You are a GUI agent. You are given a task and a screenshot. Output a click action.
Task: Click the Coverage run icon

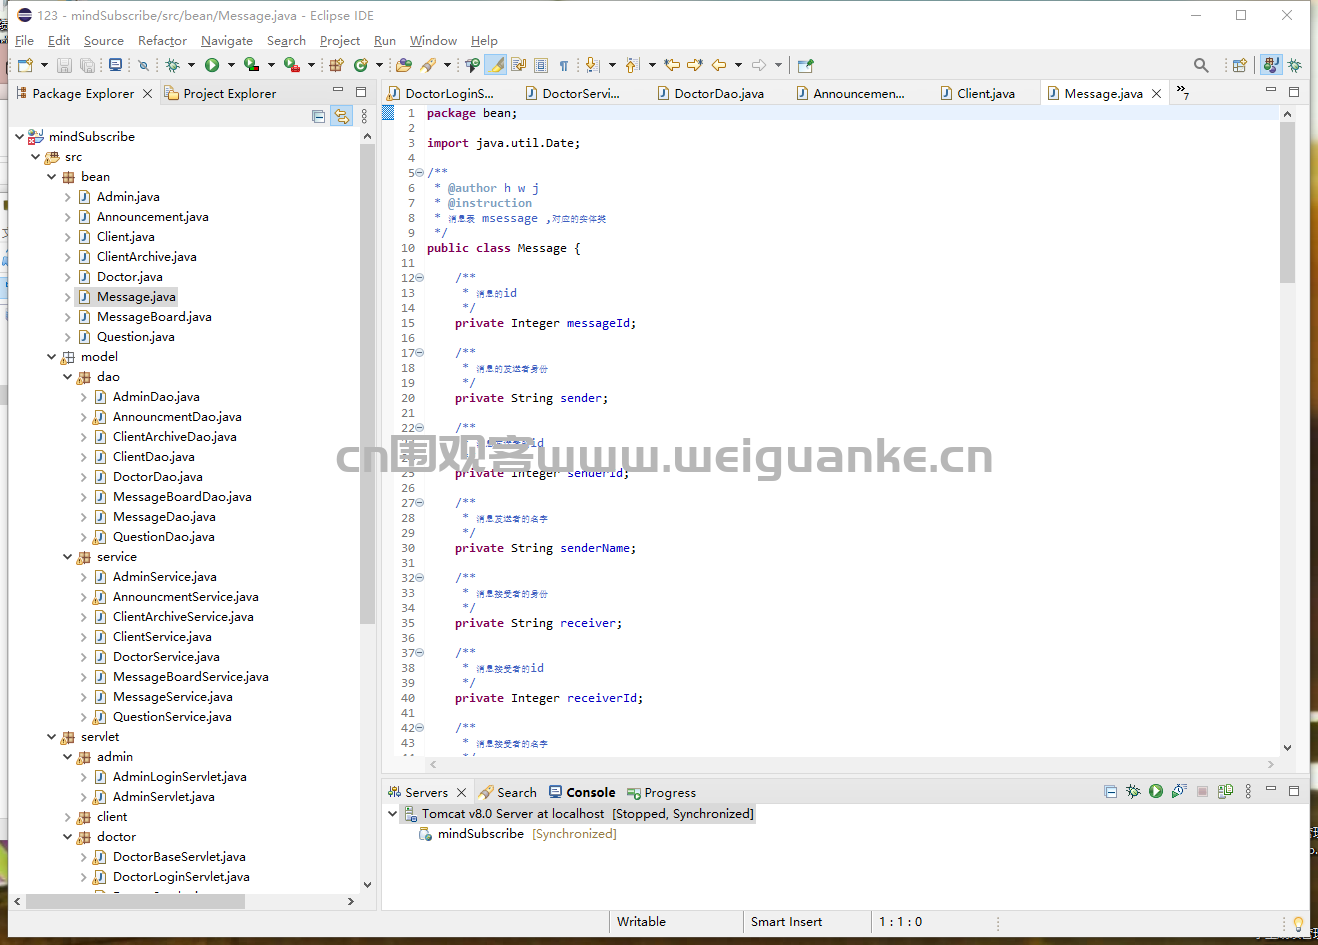point(251,65)
